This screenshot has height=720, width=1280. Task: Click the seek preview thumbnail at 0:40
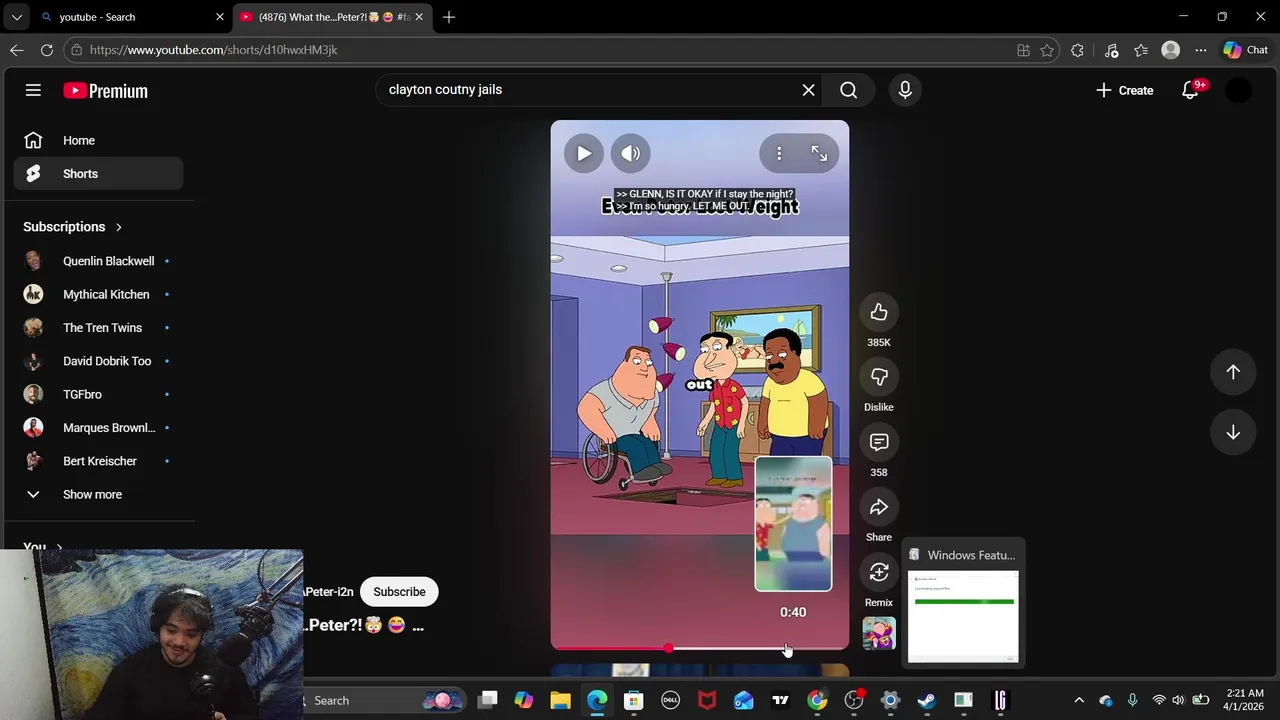[793, 525]
